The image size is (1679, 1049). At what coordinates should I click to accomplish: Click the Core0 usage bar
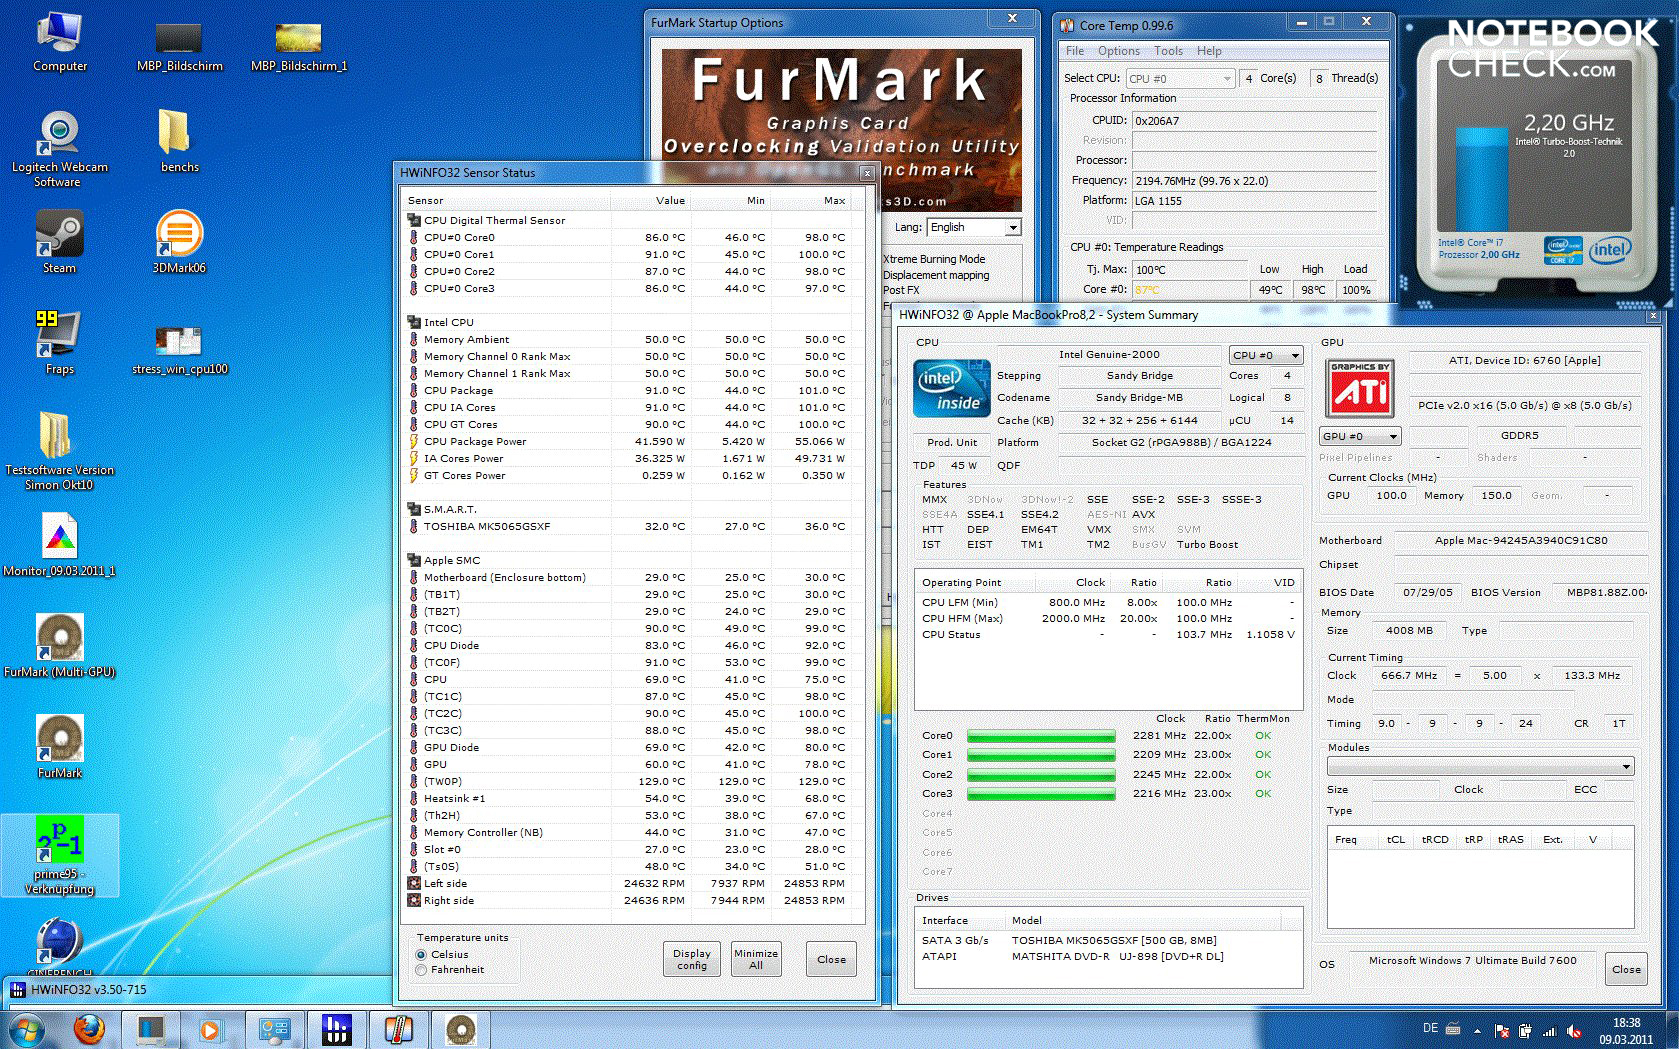[1041, 737]
